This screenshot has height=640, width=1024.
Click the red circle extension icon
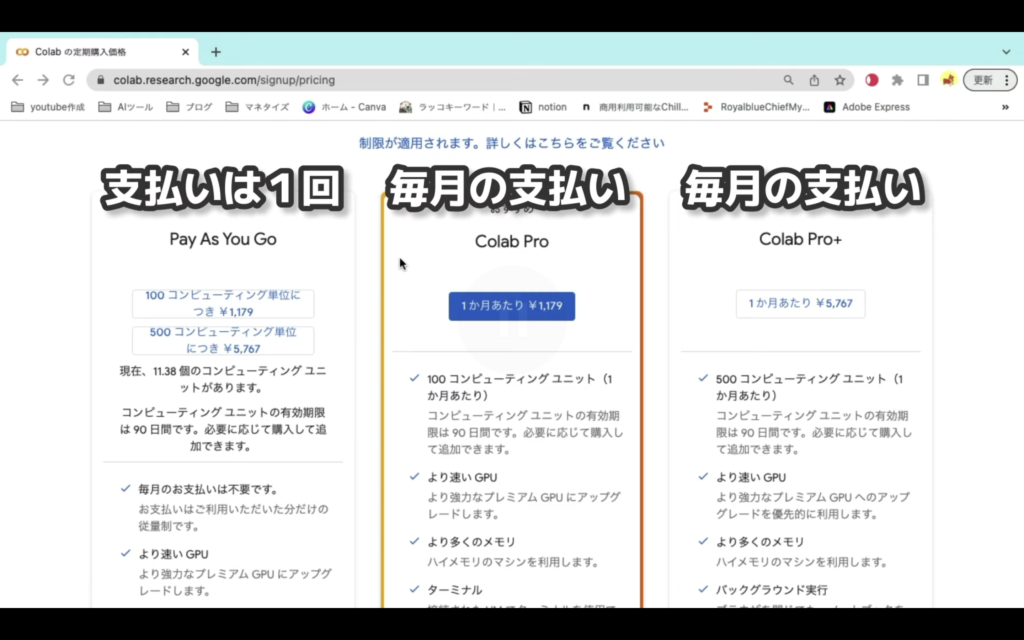pos(872,80)
